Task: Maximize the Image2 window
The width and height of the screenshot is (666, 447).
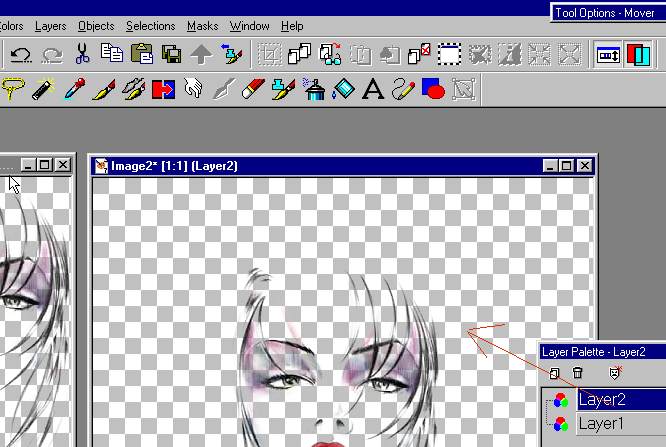Action: click(566, 166)
